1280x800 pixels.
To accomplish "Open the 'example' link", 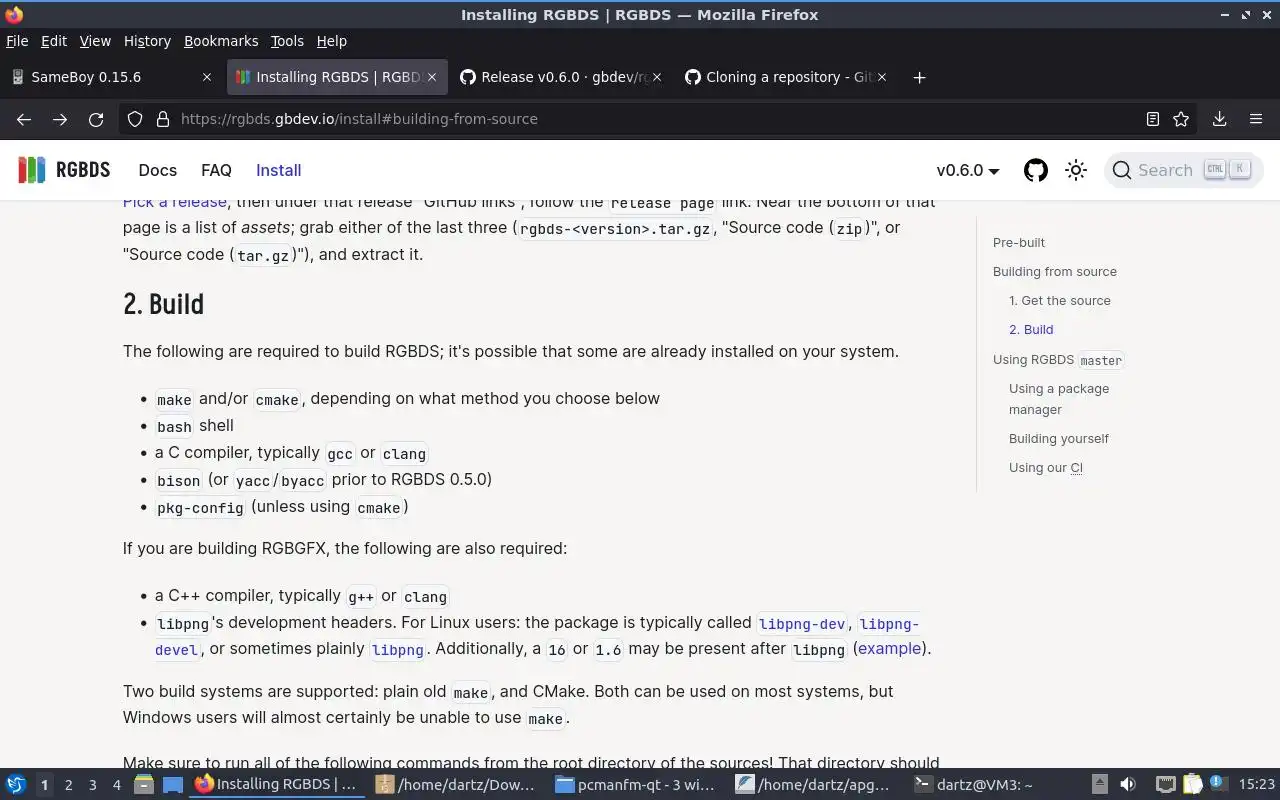I will coord(890,649).
